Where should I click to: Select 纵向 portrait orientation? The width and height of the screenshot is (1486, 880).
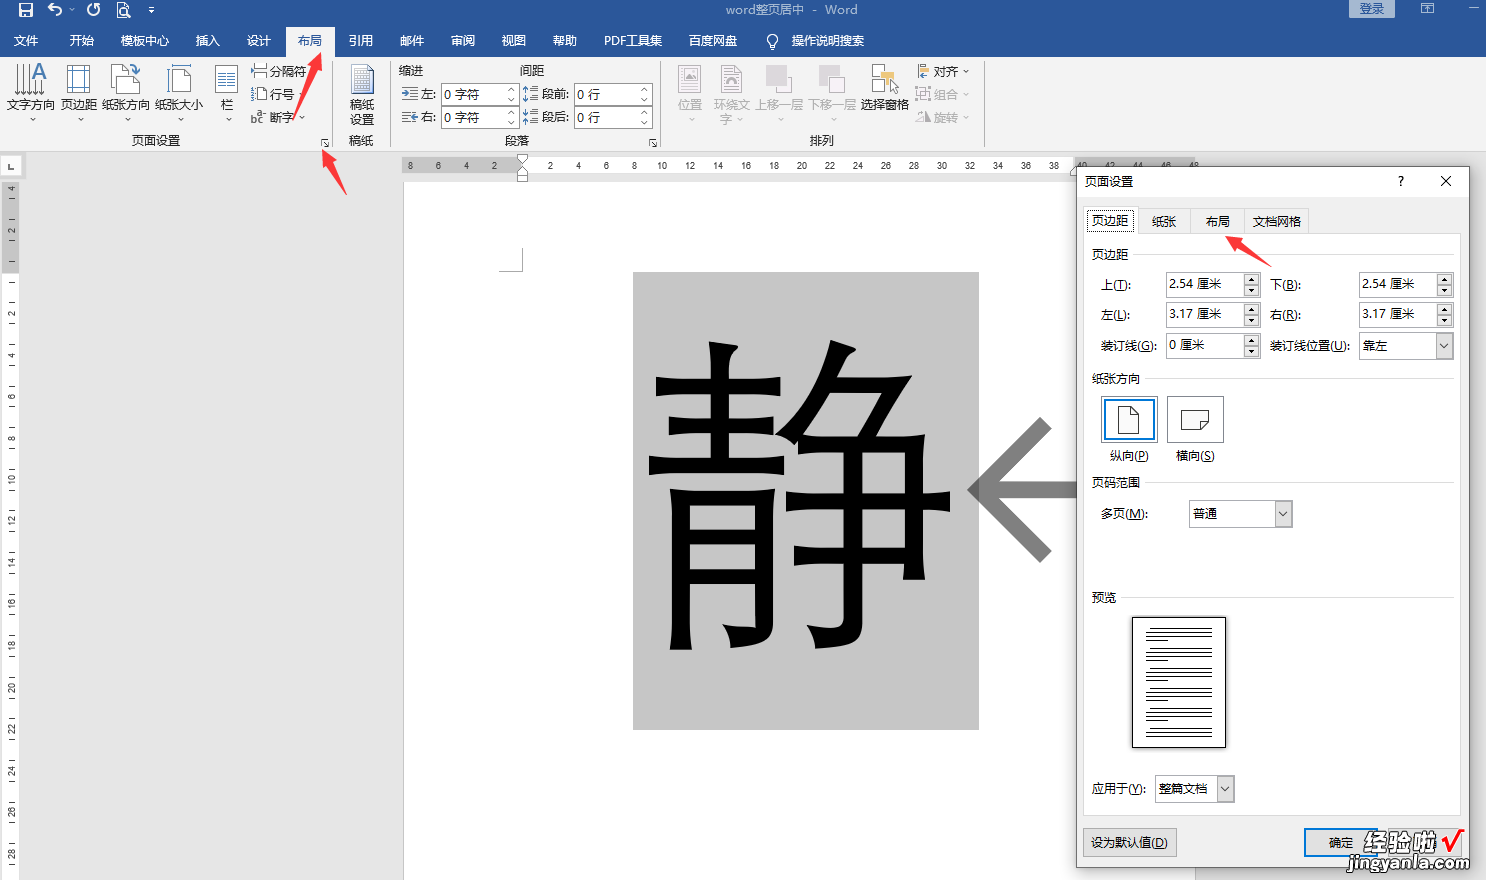(x=1129, y=420)
